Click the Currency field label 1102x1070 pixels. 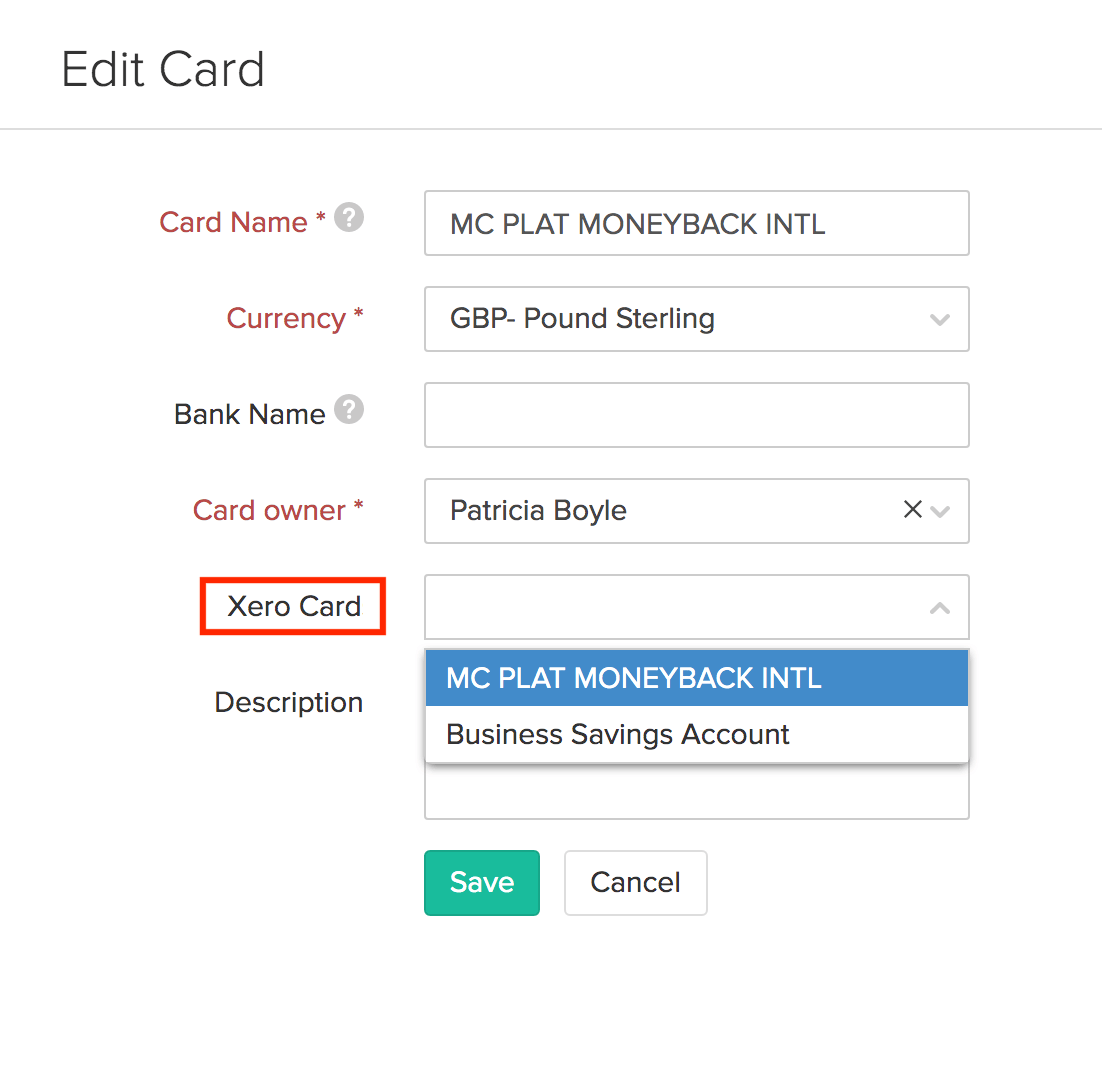click(286, 318)
